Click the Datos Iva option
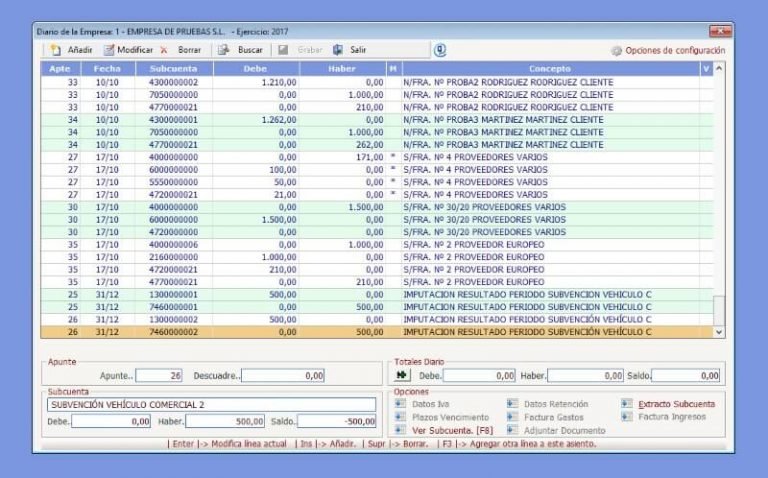The width and height of the screenshot is (768, 478). (432, 404)
